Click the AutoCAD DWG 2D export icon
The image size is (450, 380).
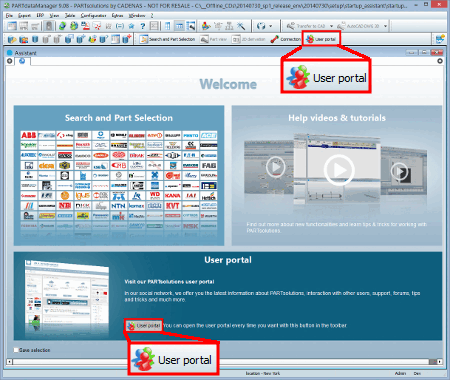[x=341, y=26]
